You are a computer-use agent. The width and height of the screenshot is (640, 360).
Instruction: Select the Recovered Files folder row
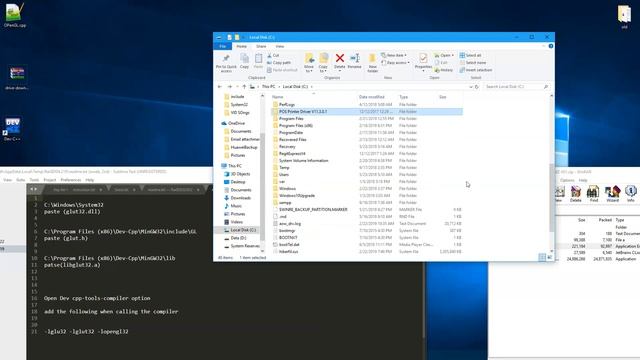point(367,139)
